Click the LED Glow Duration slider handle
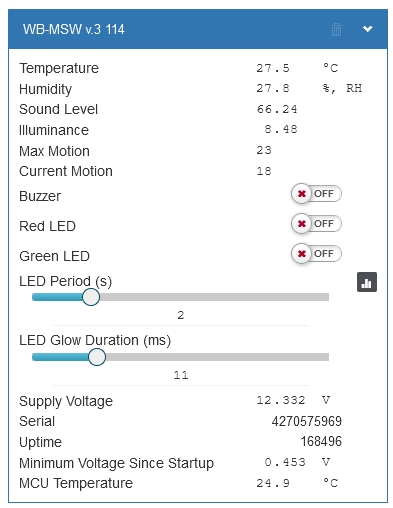The height and width of the screenshot is (508, 393). coord(97,357)
